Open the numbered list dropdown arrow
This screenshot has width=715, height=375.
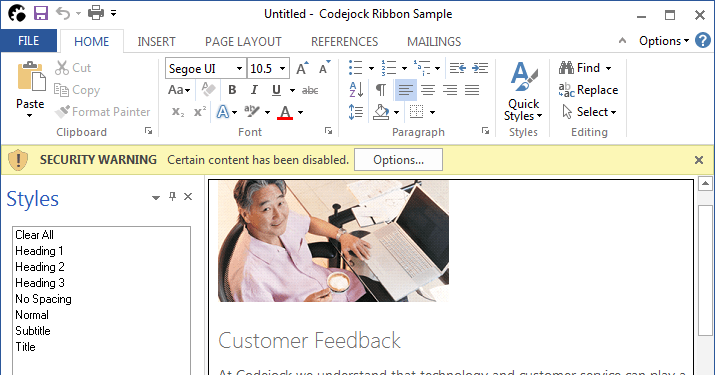[x=404, y=68]
